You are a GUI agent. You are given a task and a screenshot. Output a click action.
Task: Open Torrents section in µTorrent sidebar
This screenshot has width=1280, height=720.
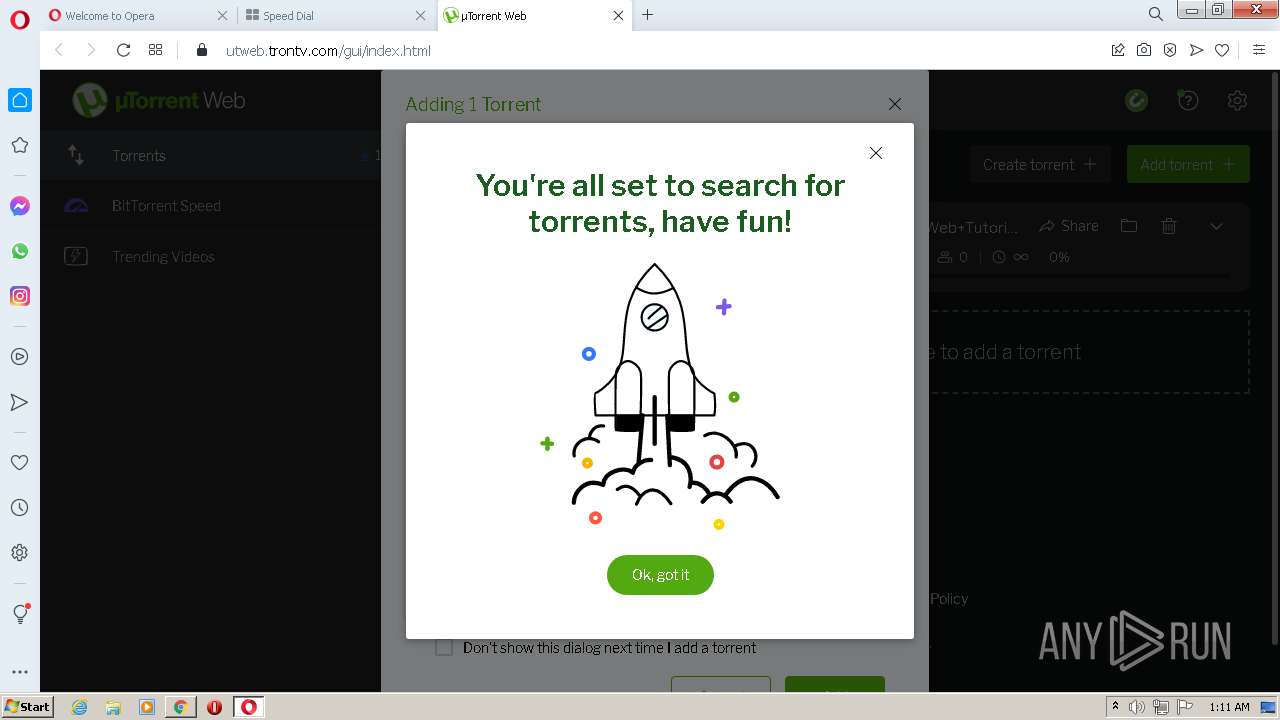211,156
